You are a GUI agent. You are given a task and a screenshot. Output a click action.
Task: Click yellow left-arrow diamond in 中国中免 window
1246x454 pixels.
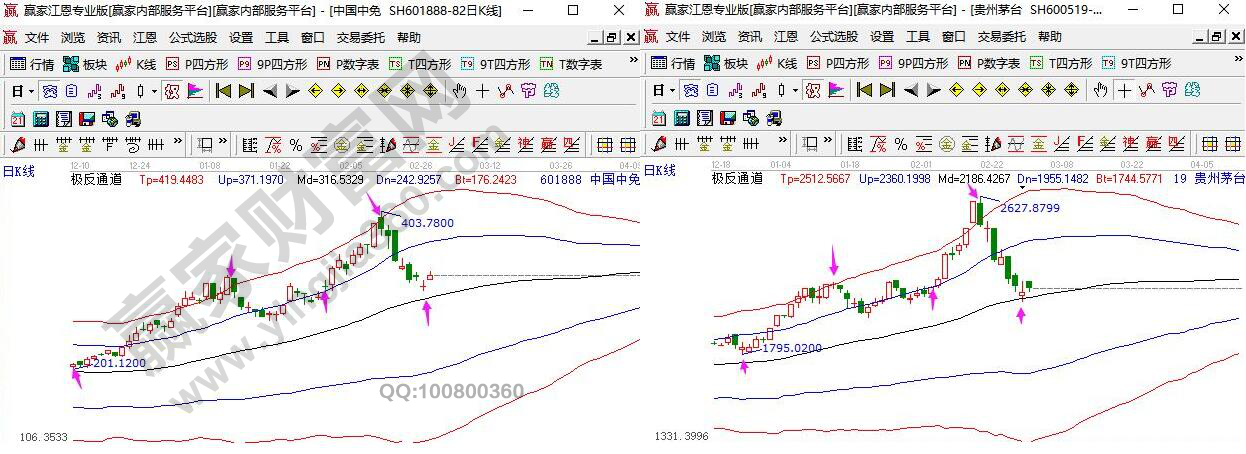point(314,91)
